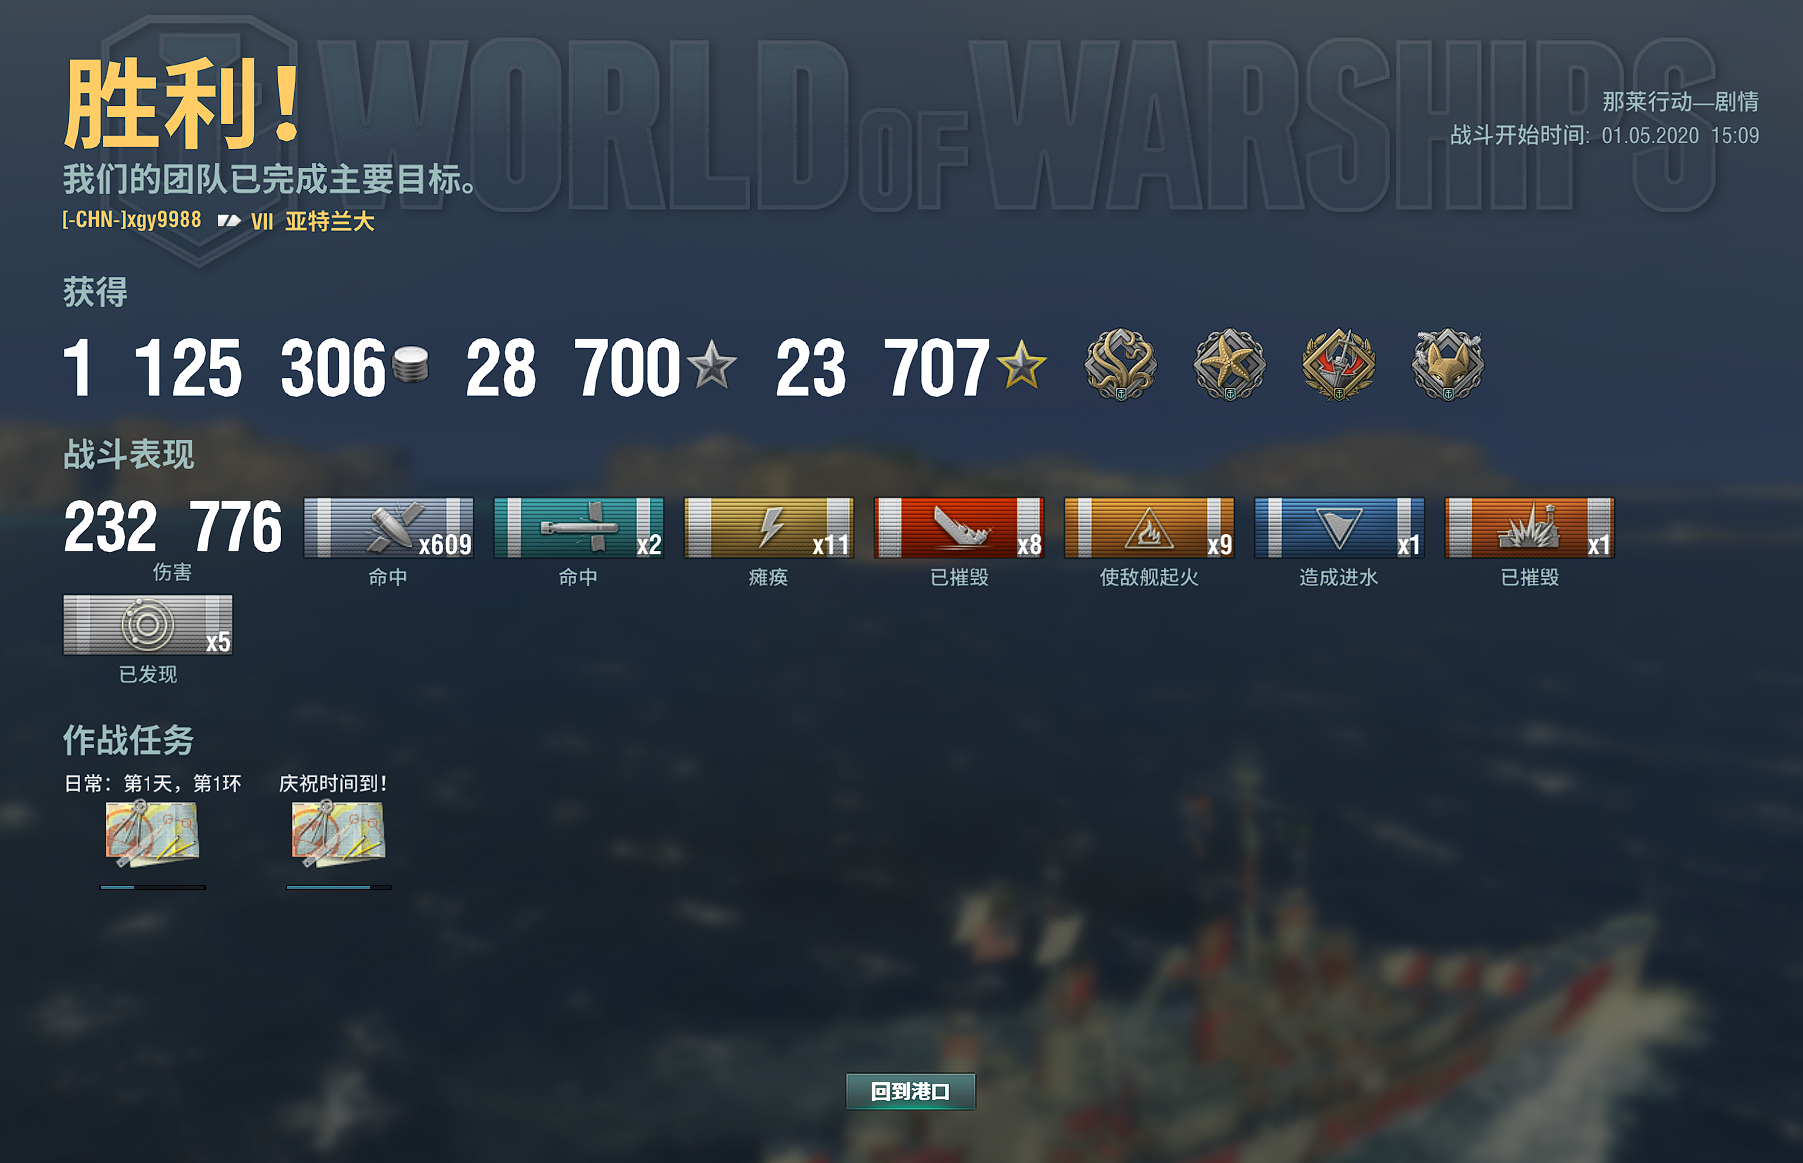1803x1163 pixels.
Task: Click the 回到港口 return to port button
Action: click(x=910, y=1091)
